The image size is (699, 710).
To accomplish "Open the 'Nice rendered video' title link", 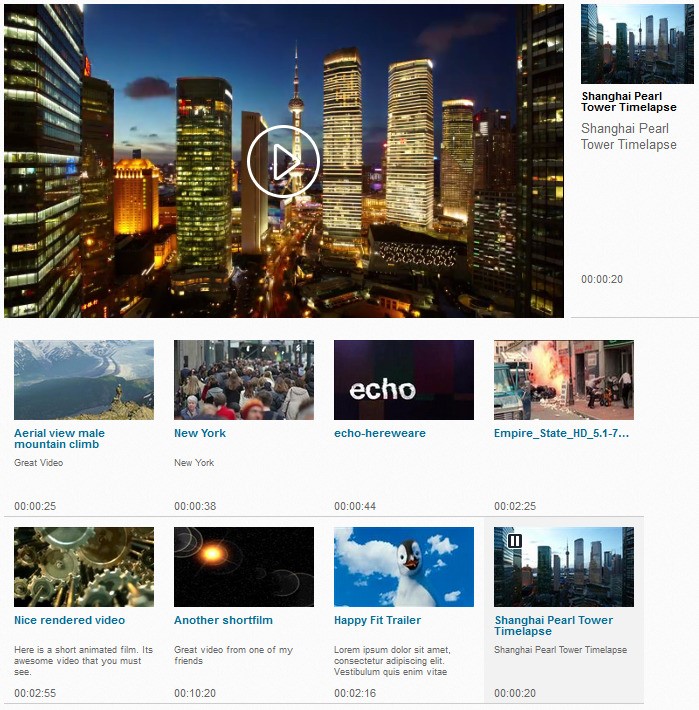I will (70, 620).
